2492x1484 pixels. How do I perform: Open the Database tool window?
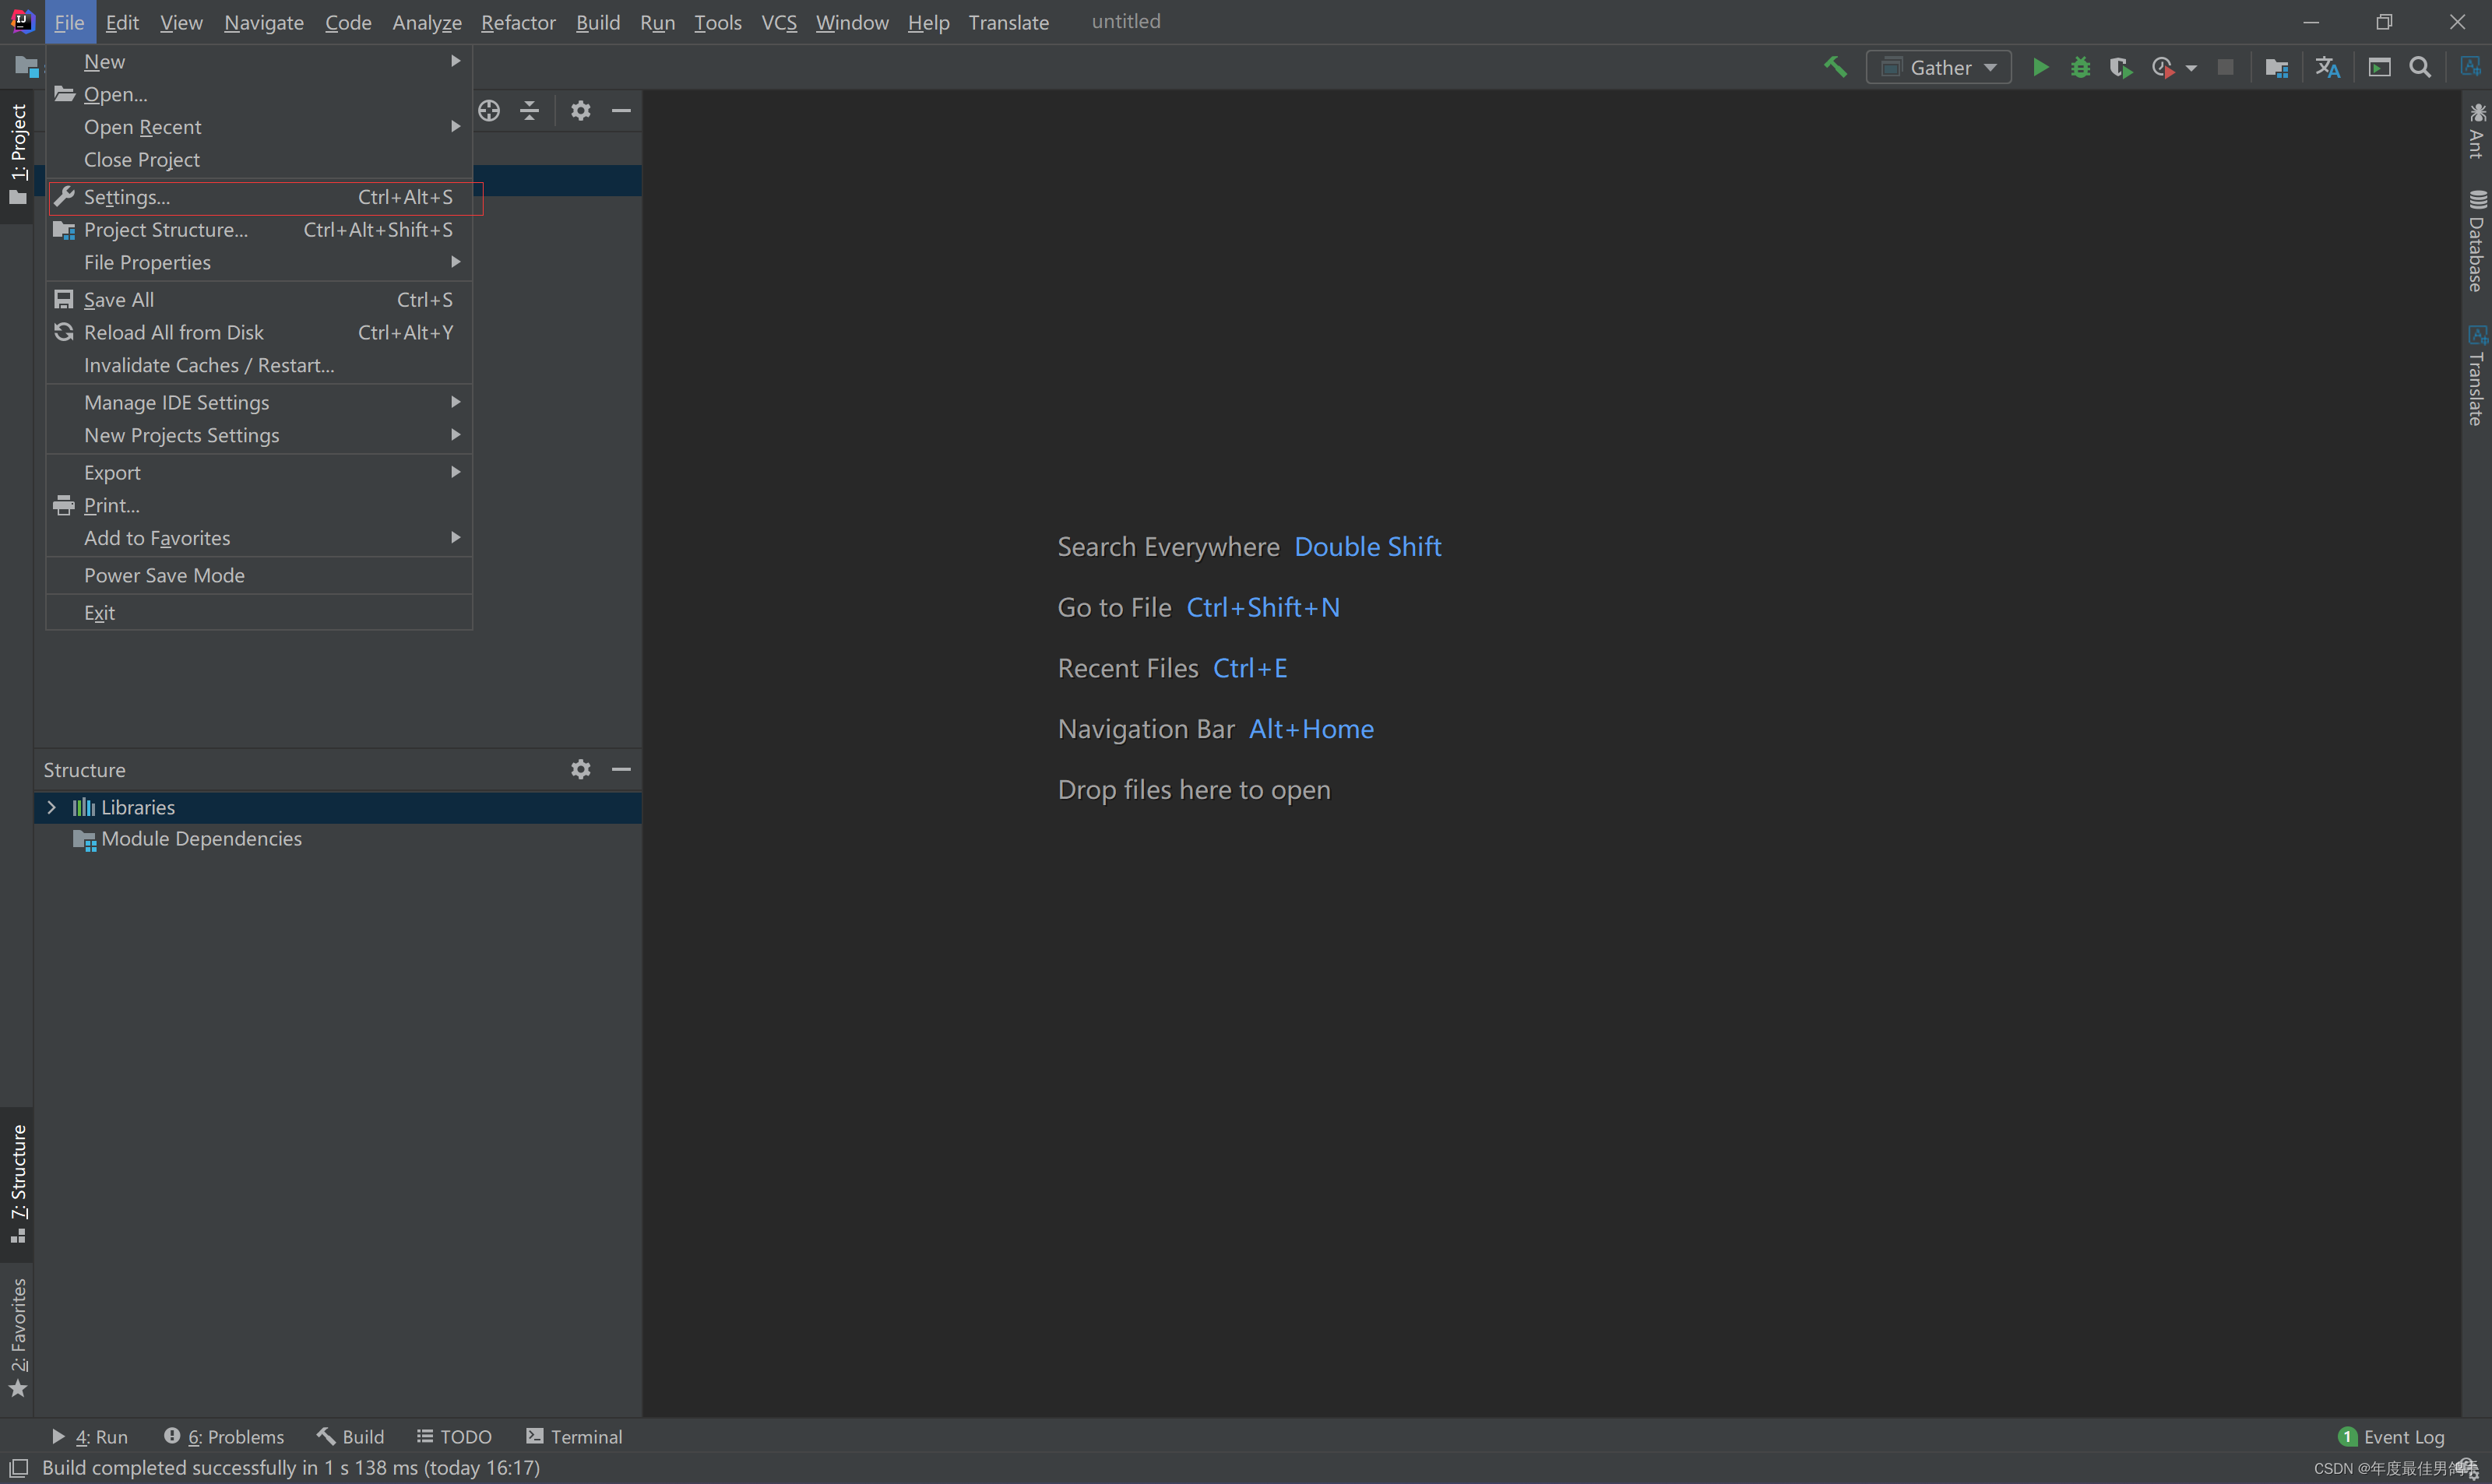[x=2478, y=240]
